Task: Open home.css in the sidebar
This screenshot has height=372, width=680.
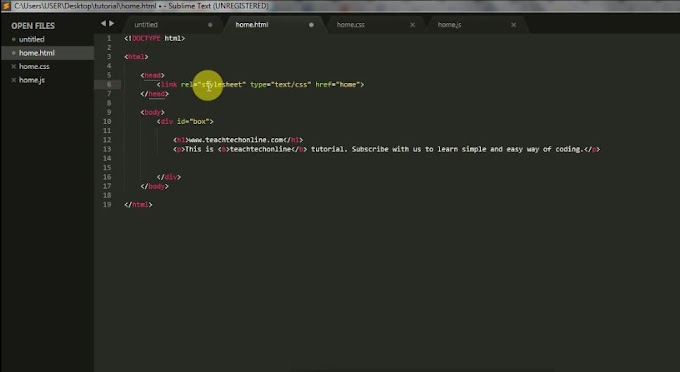Action: pos(34,66)
